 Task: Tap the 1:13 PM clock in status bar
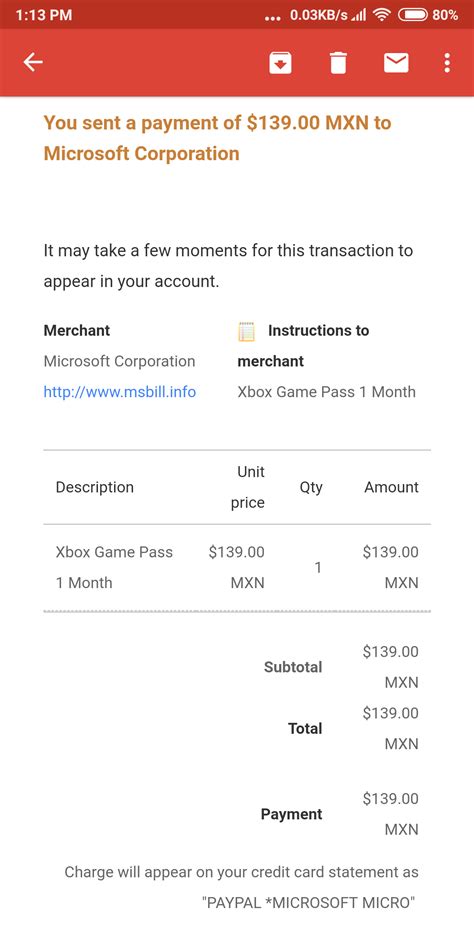tap(44, 15)
